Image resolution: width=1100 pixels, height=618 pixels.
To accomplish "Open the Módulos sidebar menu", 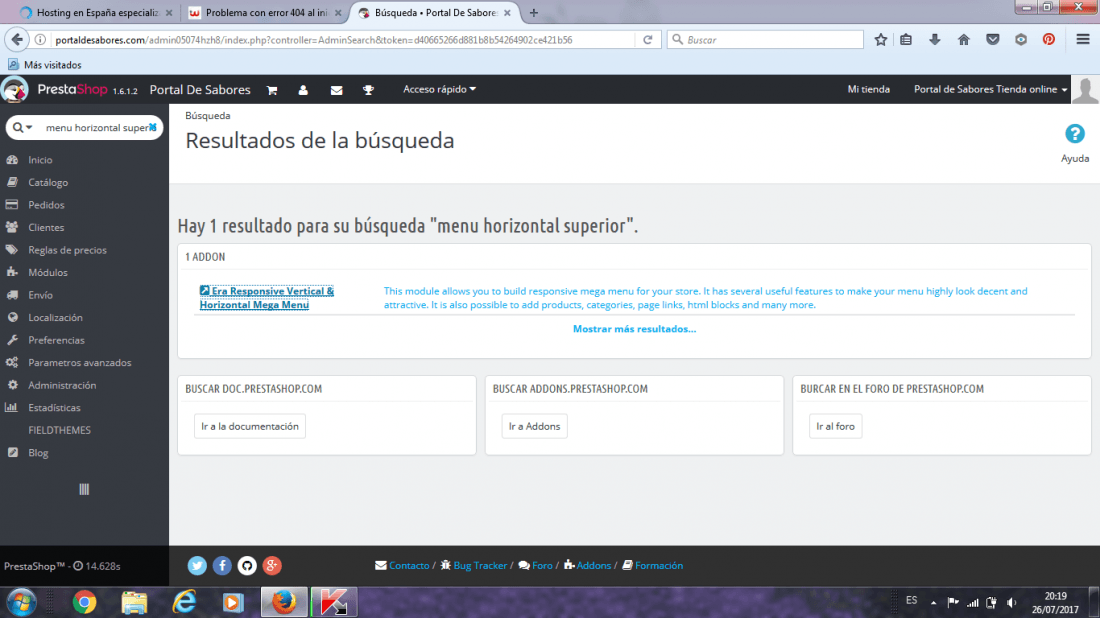I will (48, 272).
